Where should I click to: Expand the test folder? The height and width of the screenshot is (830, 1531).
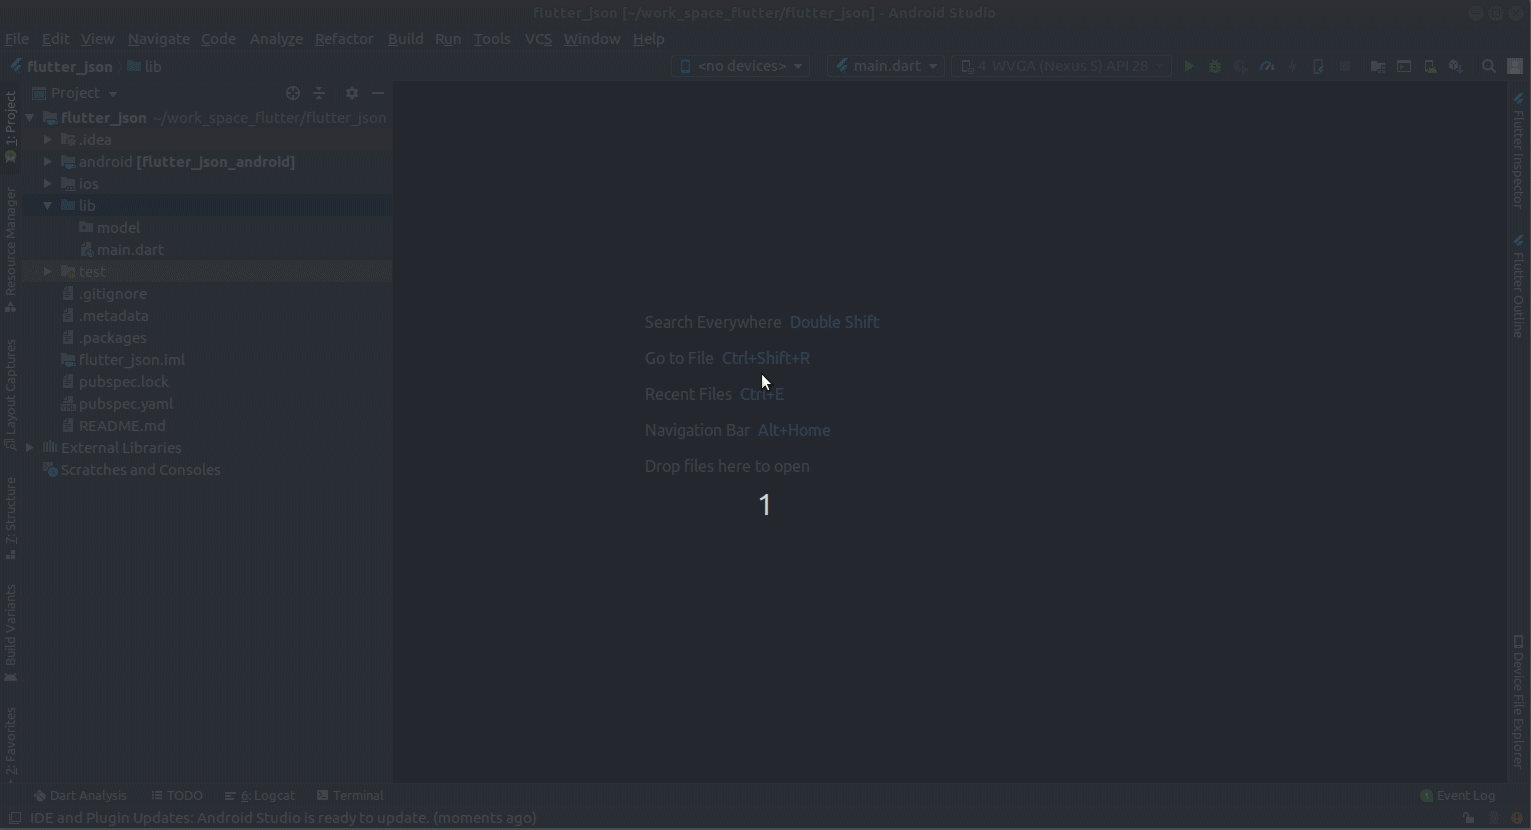48,272
